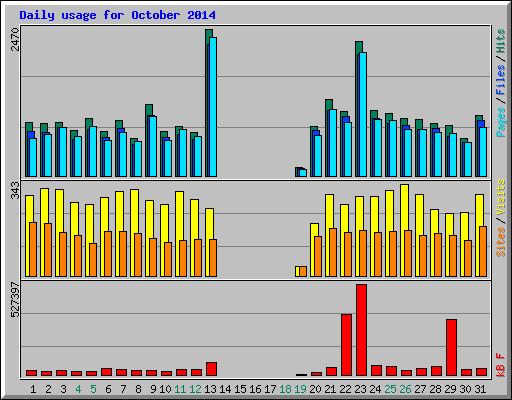Image resolution: width=512 pixels, height=400 pixels.
Task: Click the Hits legend label
Action: point(501,41)
